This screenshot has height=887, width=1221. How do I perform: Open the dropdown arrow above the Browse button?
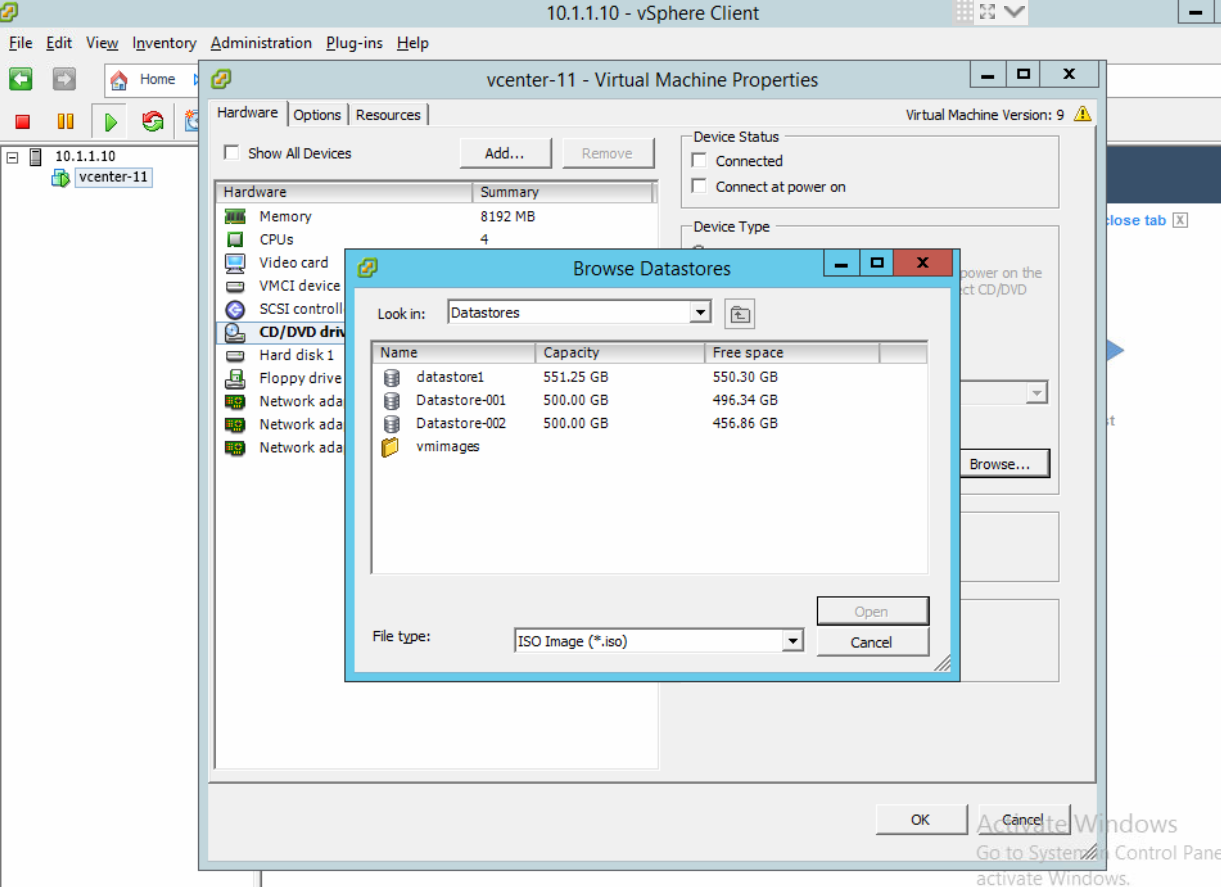pos(1037,393)
